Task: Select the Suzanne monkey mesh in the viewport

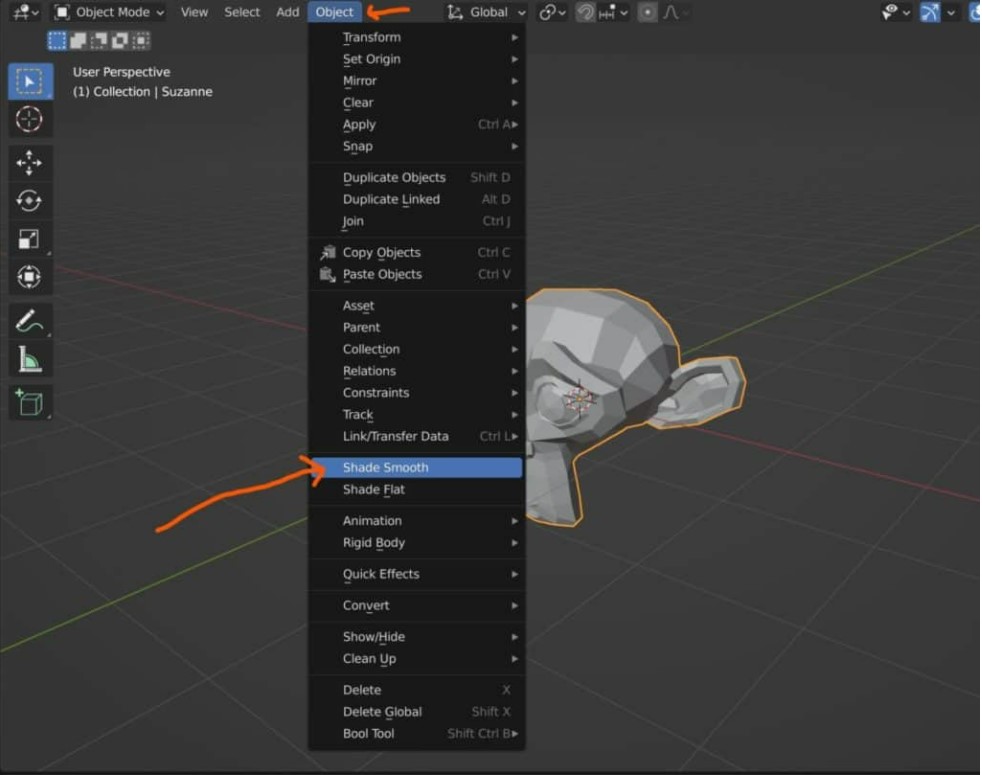Action: click(620, 380)
